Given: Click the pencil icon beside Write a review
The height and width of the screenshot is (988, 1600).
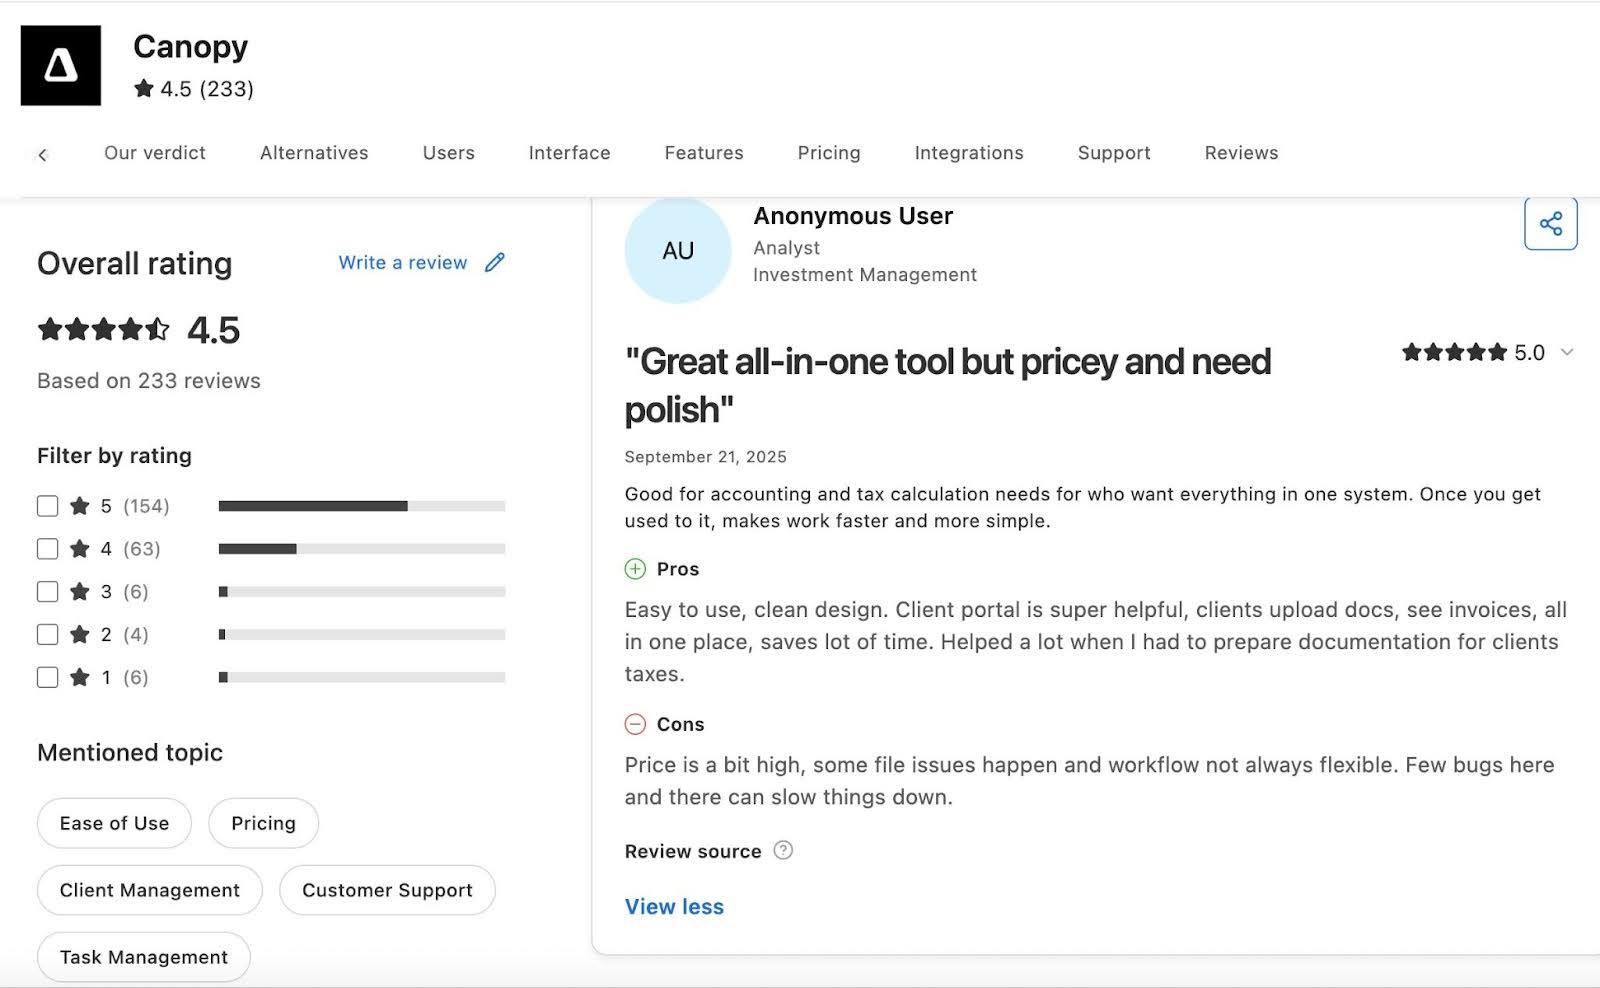Looking at the screenshot, I should [x=494, y=262].
